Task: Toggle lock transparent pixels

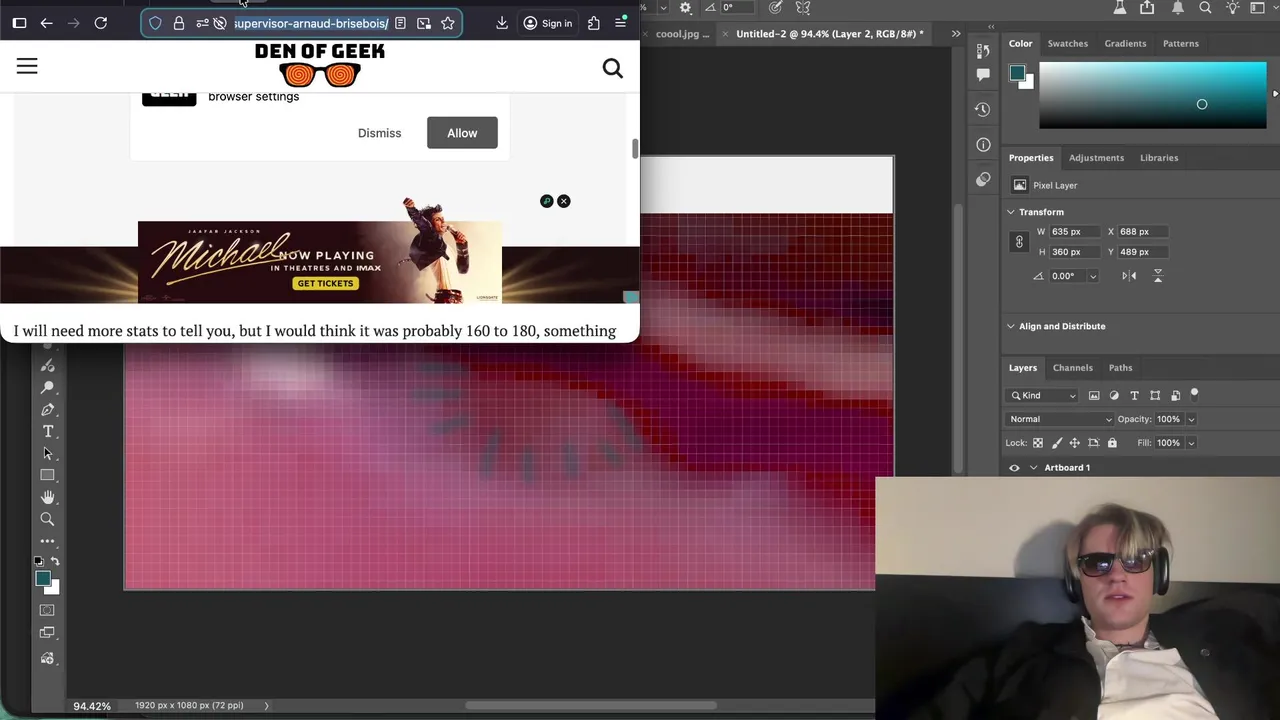Action: coord(1038,443)
